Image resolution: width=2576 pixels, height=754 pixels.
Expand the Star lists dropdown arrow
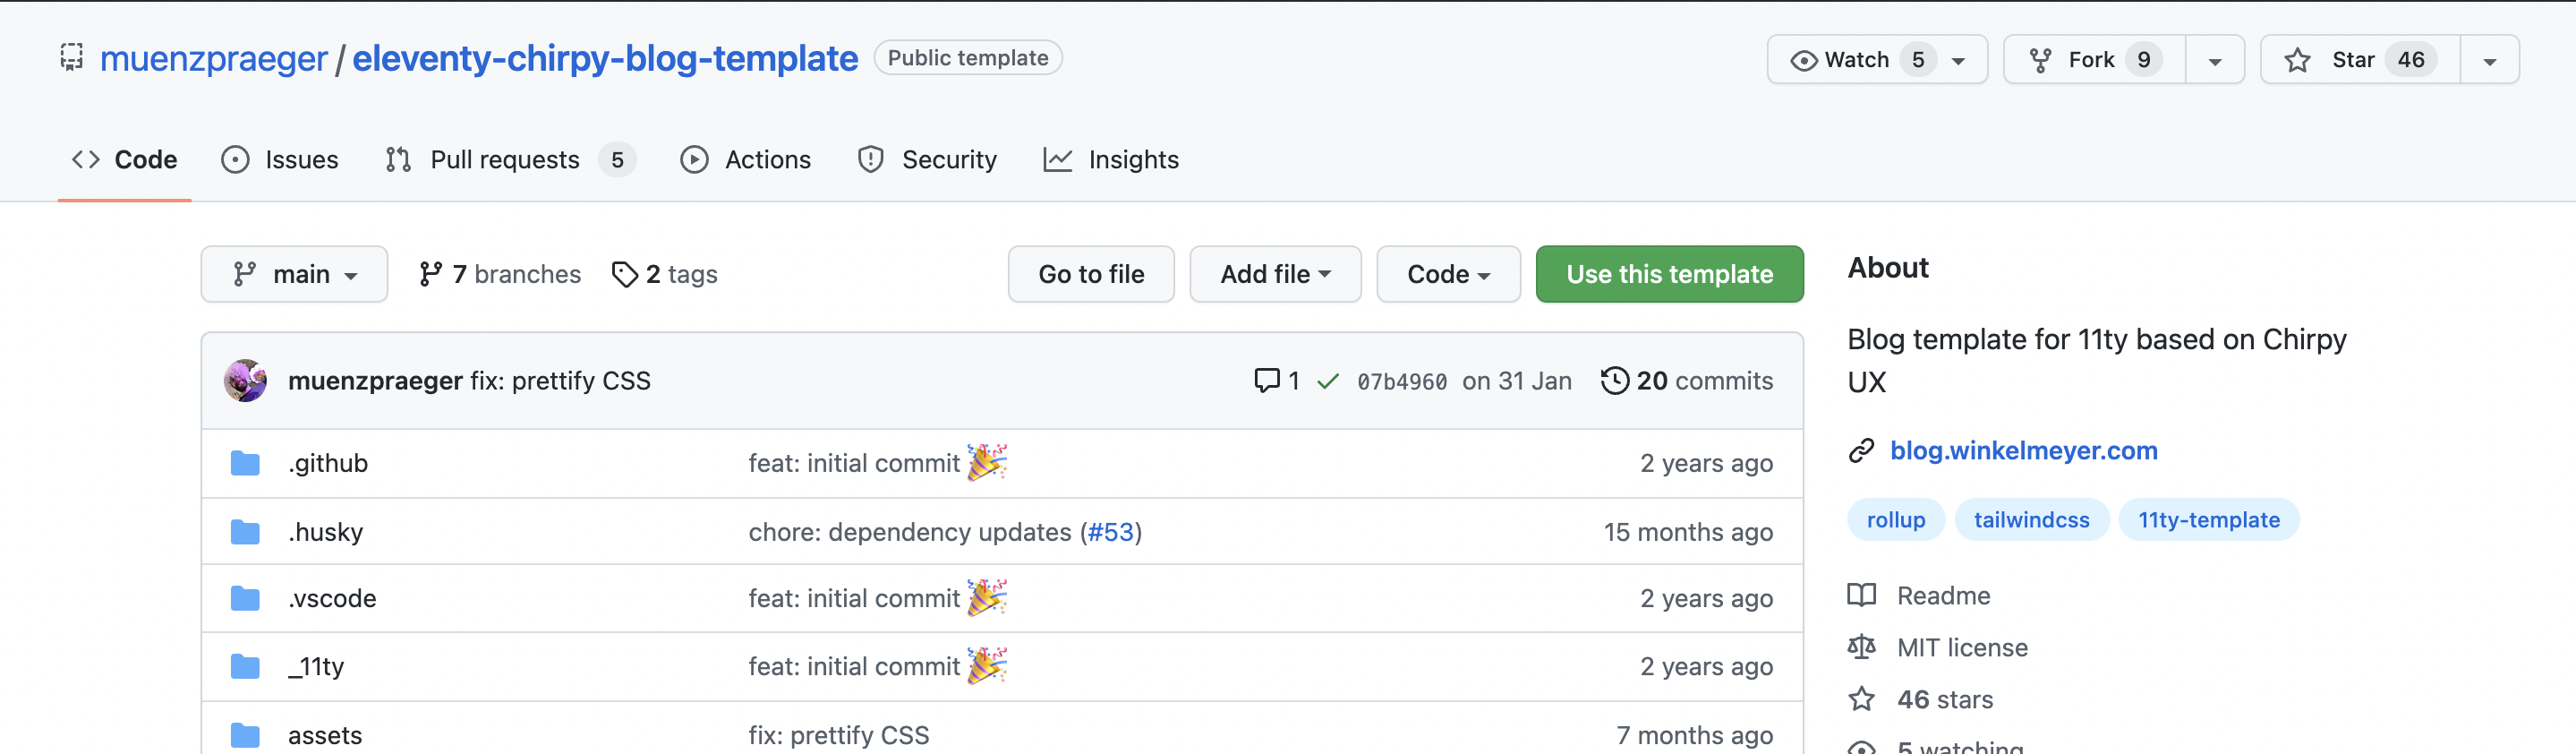[x=2490, y=61]
